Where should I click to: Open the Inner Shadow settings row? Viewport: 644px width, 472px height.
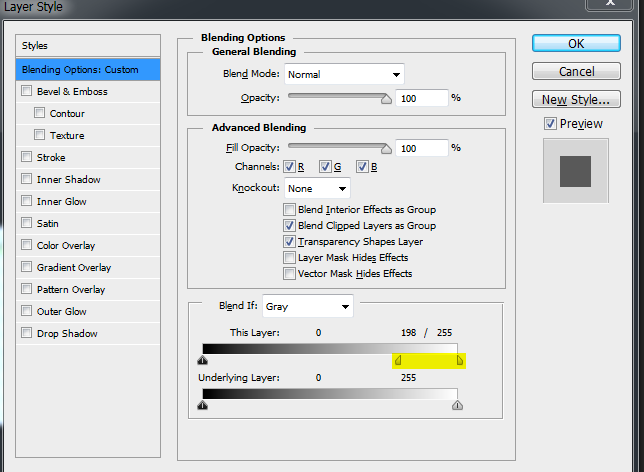coord(88,180)
